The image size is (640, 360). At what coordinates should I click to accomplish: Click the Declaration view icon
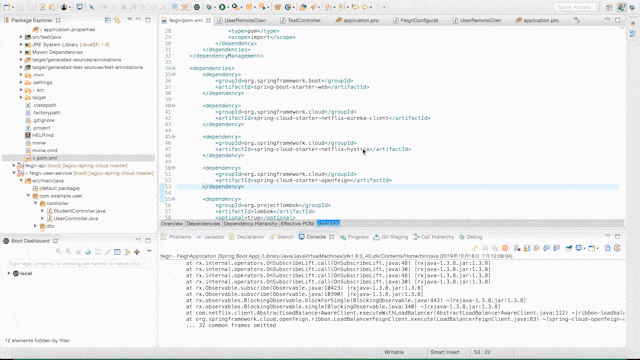point(232,237)
